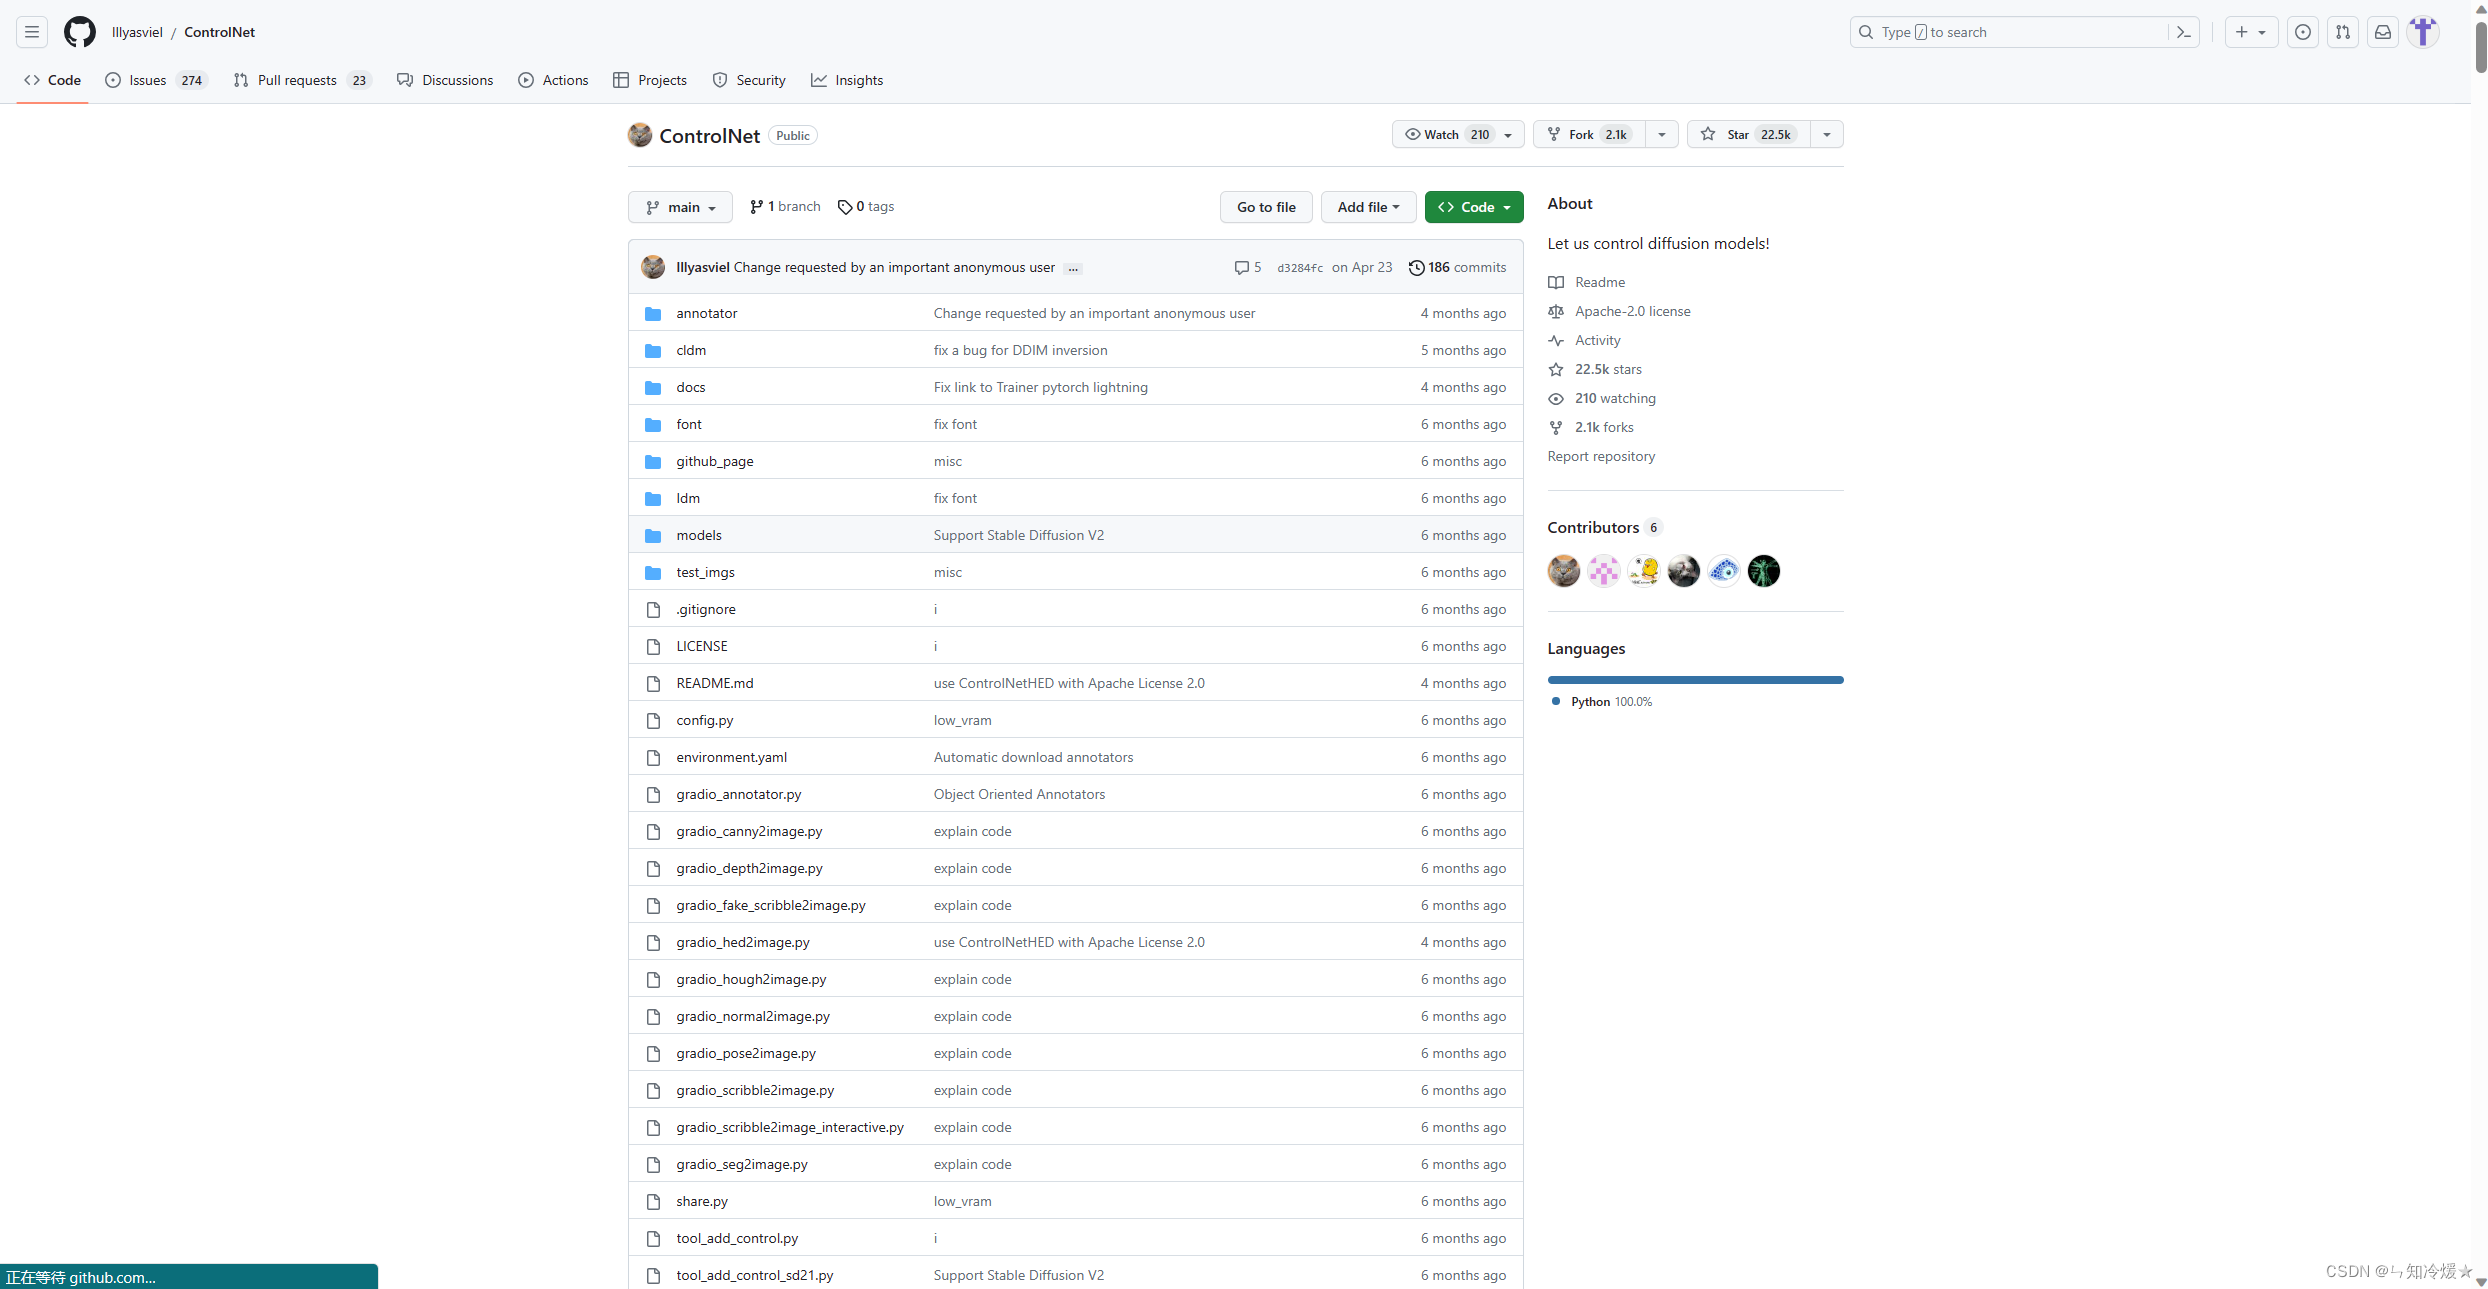Fork the ControlNet repository
2488x1289 pixels.
pos(1589,134)
